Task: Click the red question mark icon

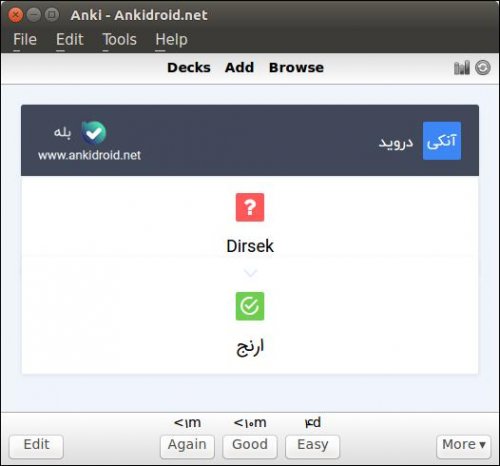Action: (x=250, y=207)
